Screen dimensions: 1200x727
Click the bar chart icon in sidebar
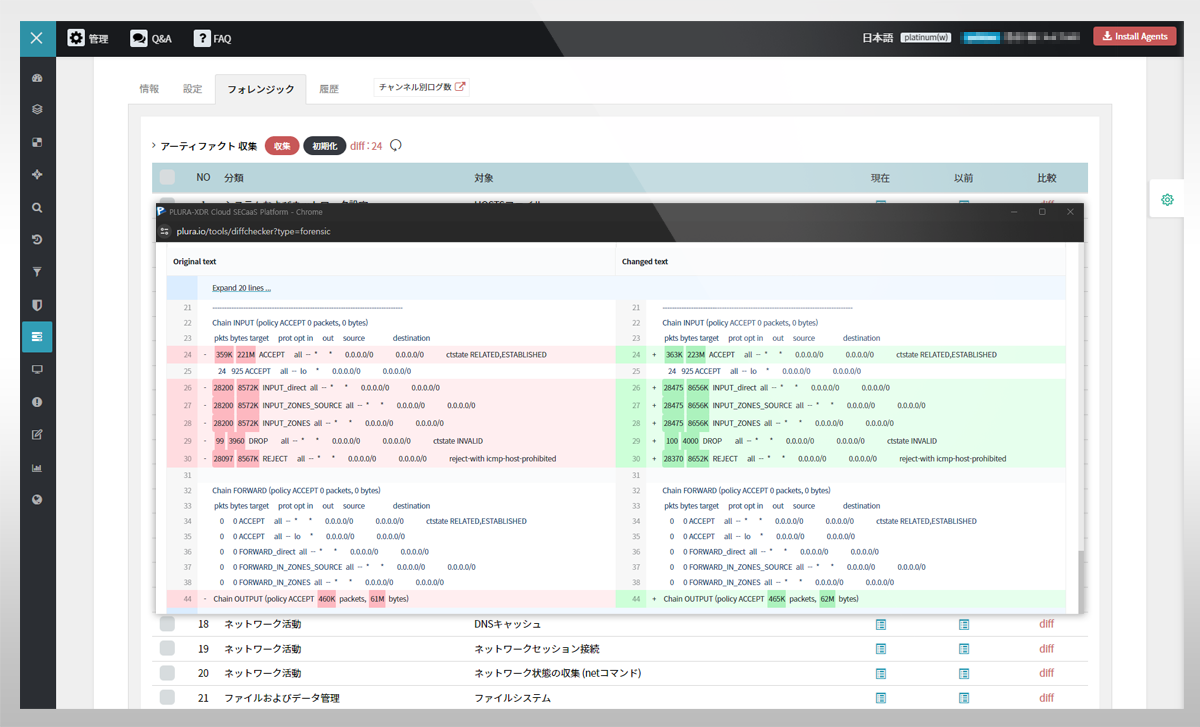[x=37, y=467]
